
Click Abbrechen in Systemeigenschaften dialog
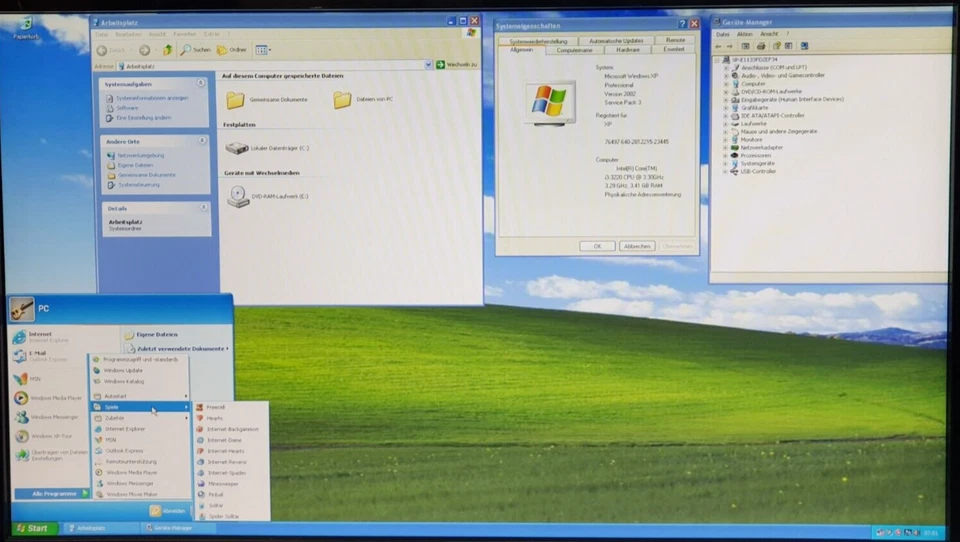click(637, 246)
